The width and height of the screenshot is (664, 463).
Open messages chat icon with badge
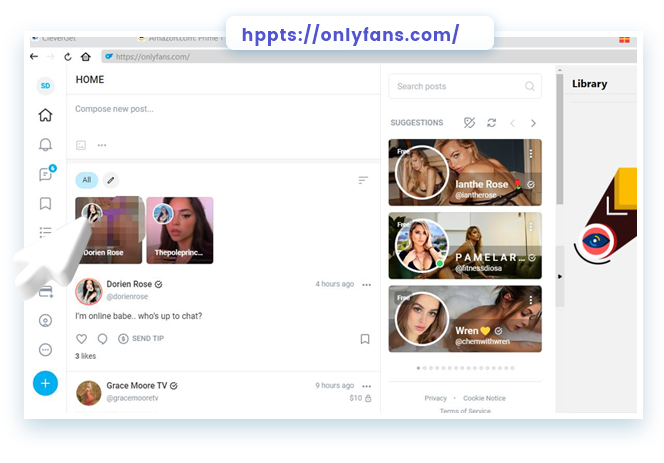point(46,173)
